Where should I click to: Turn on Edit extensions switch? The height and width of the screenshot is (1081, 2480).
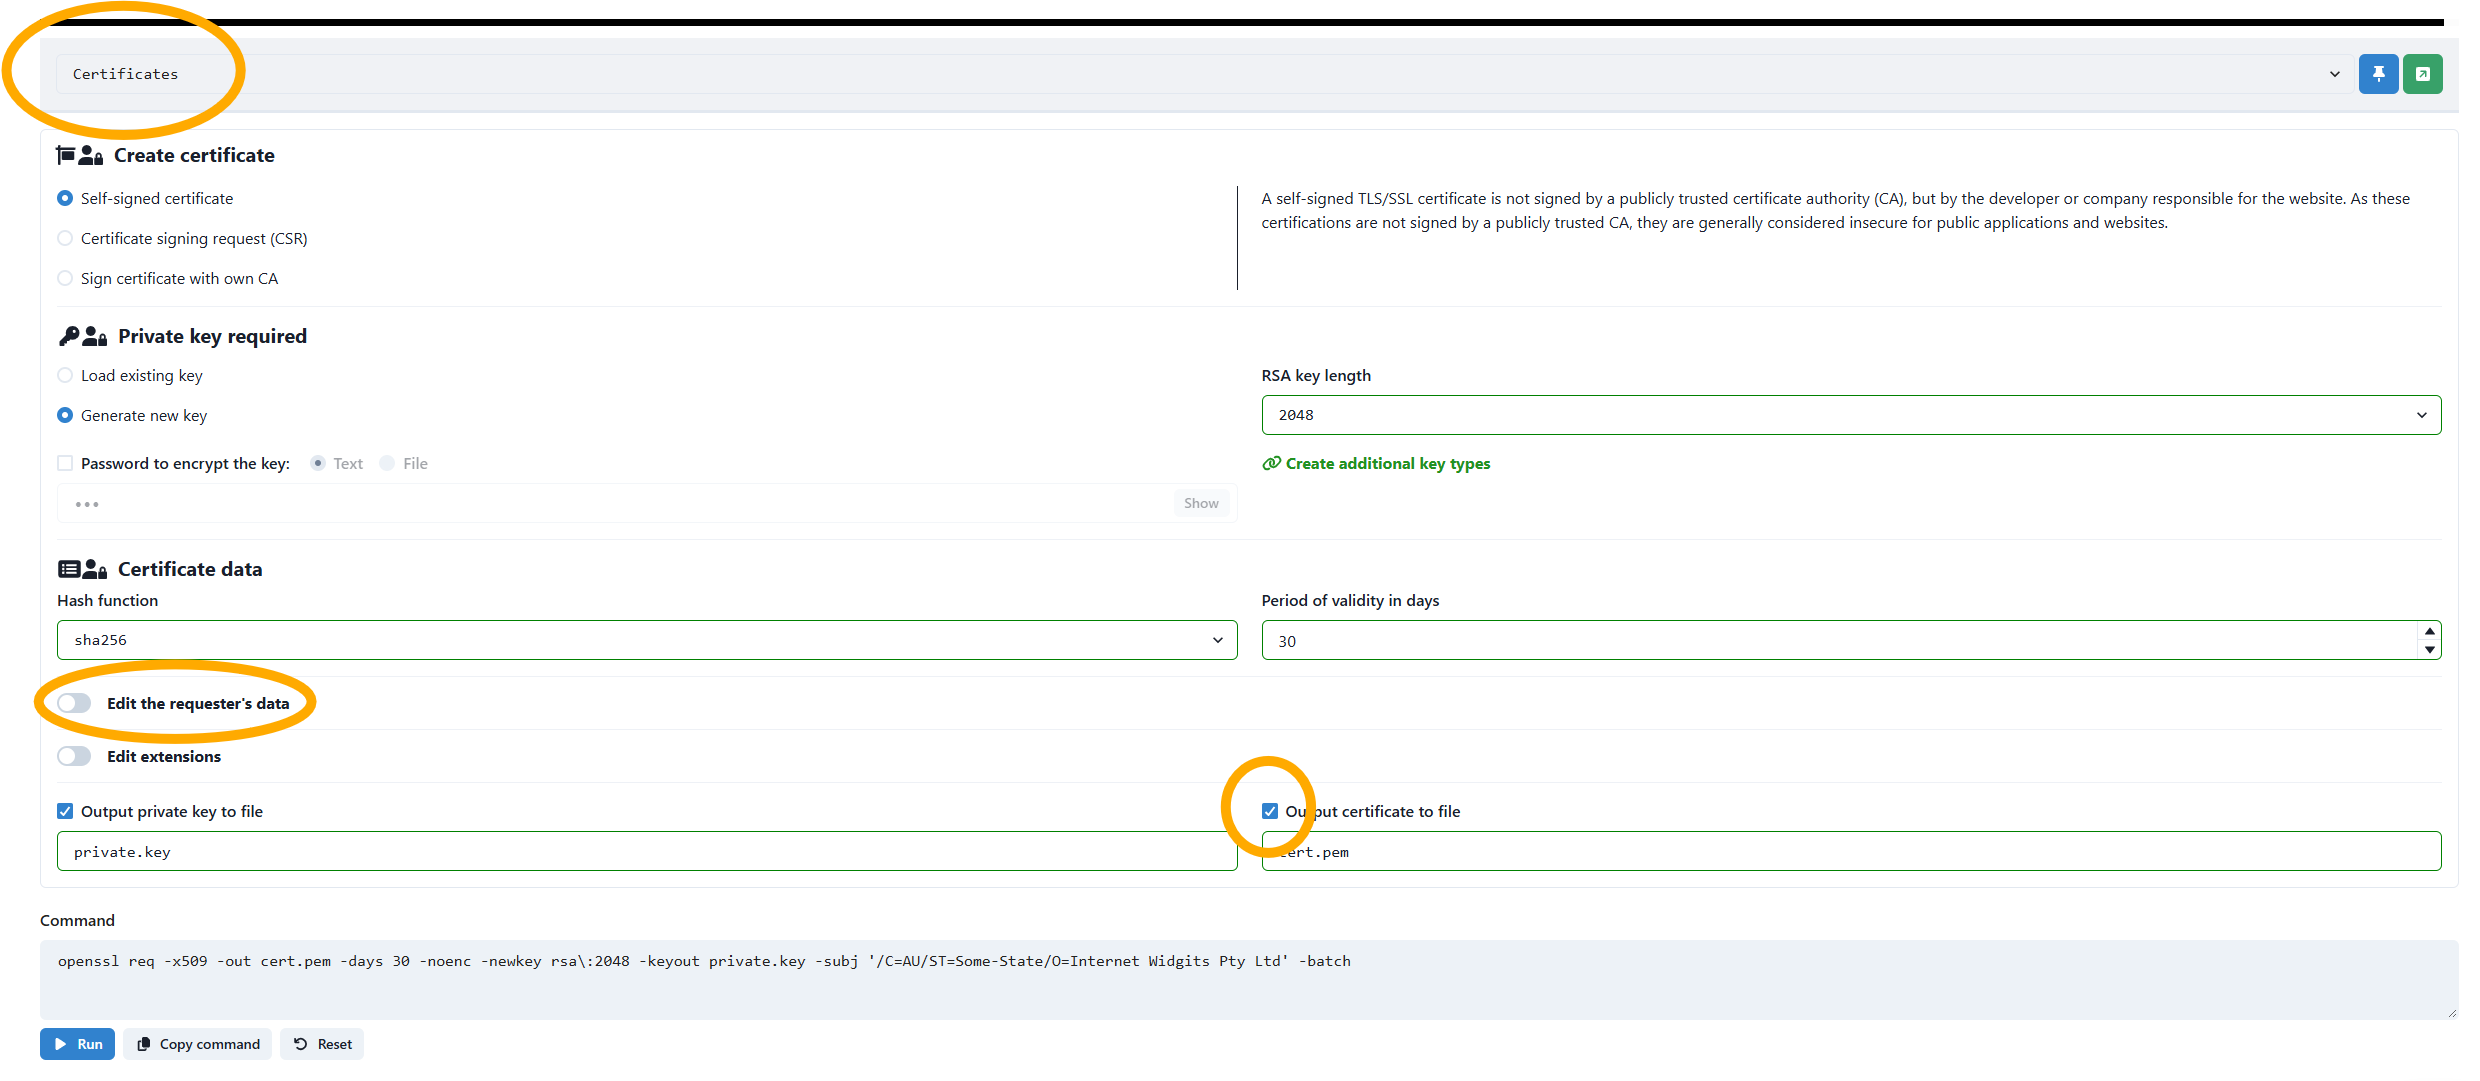(74, 756)
